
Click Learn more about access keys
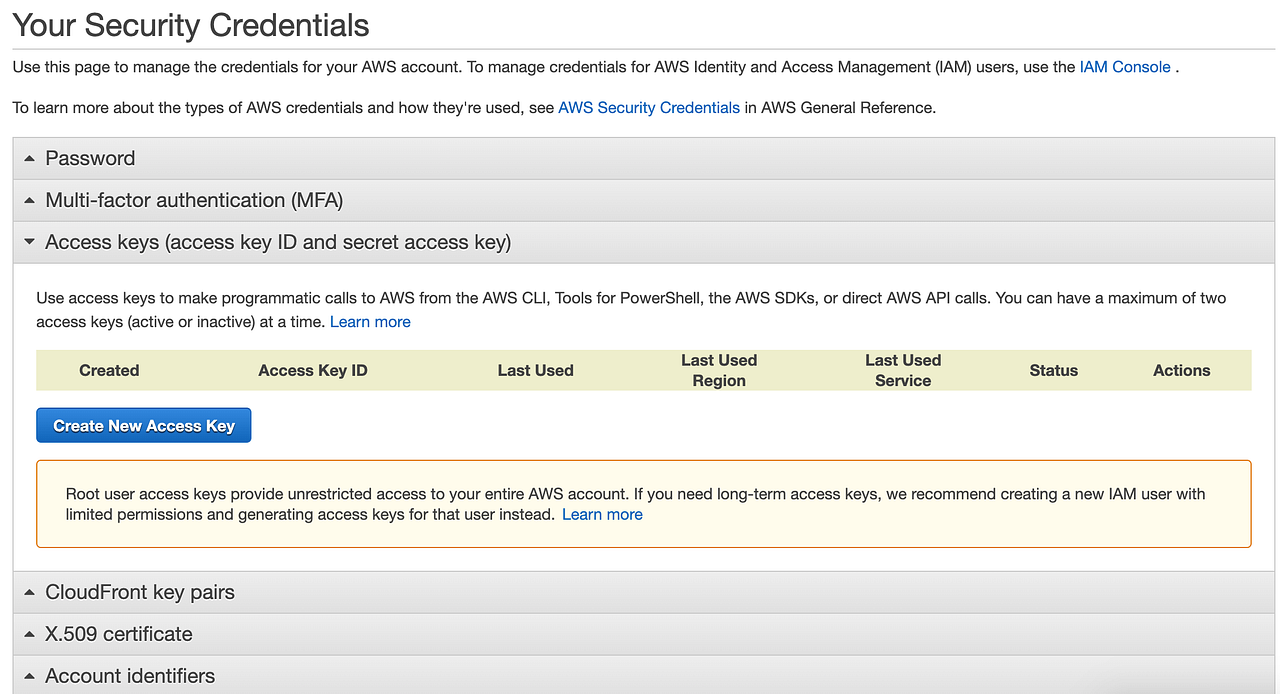pos(370,322)
